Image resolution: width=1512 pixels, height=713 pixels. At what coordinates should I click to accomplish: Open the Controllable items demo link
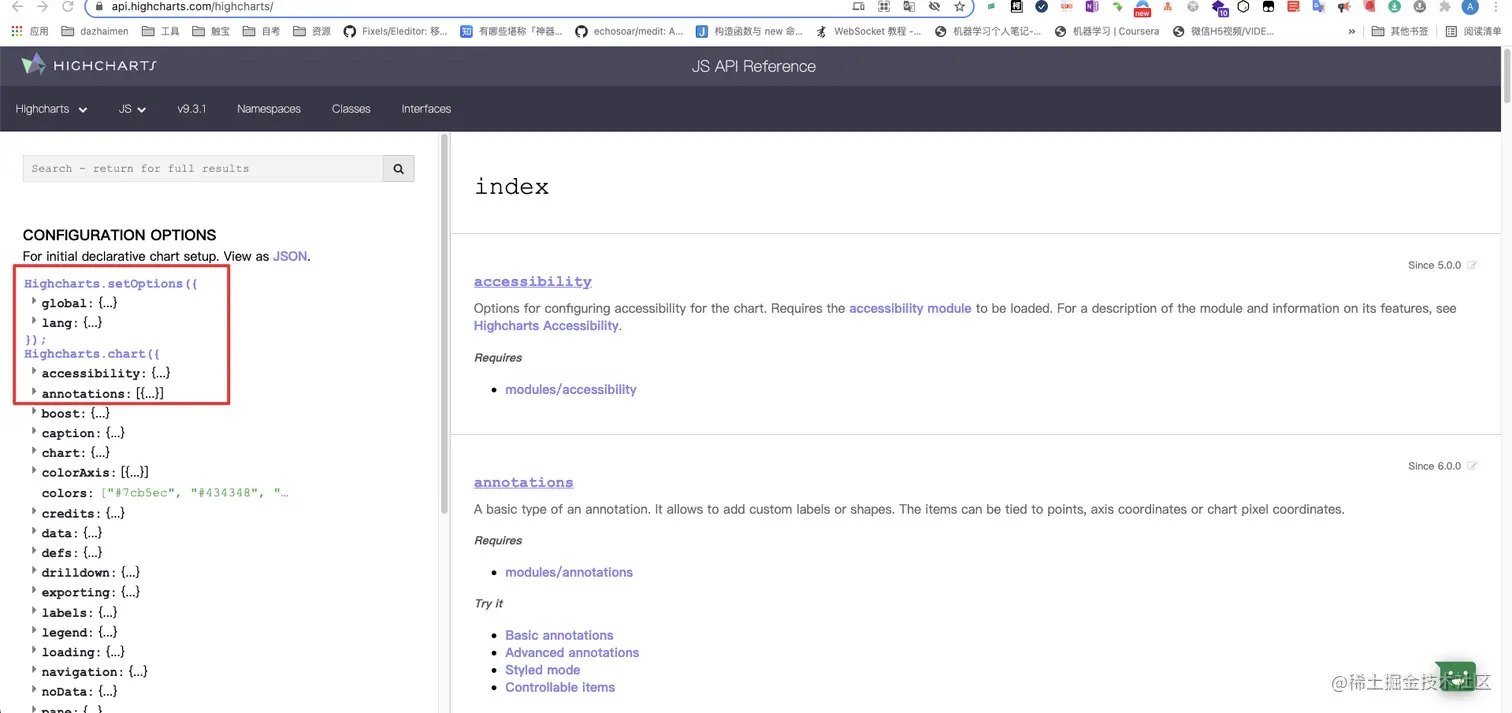coord(560,687)
